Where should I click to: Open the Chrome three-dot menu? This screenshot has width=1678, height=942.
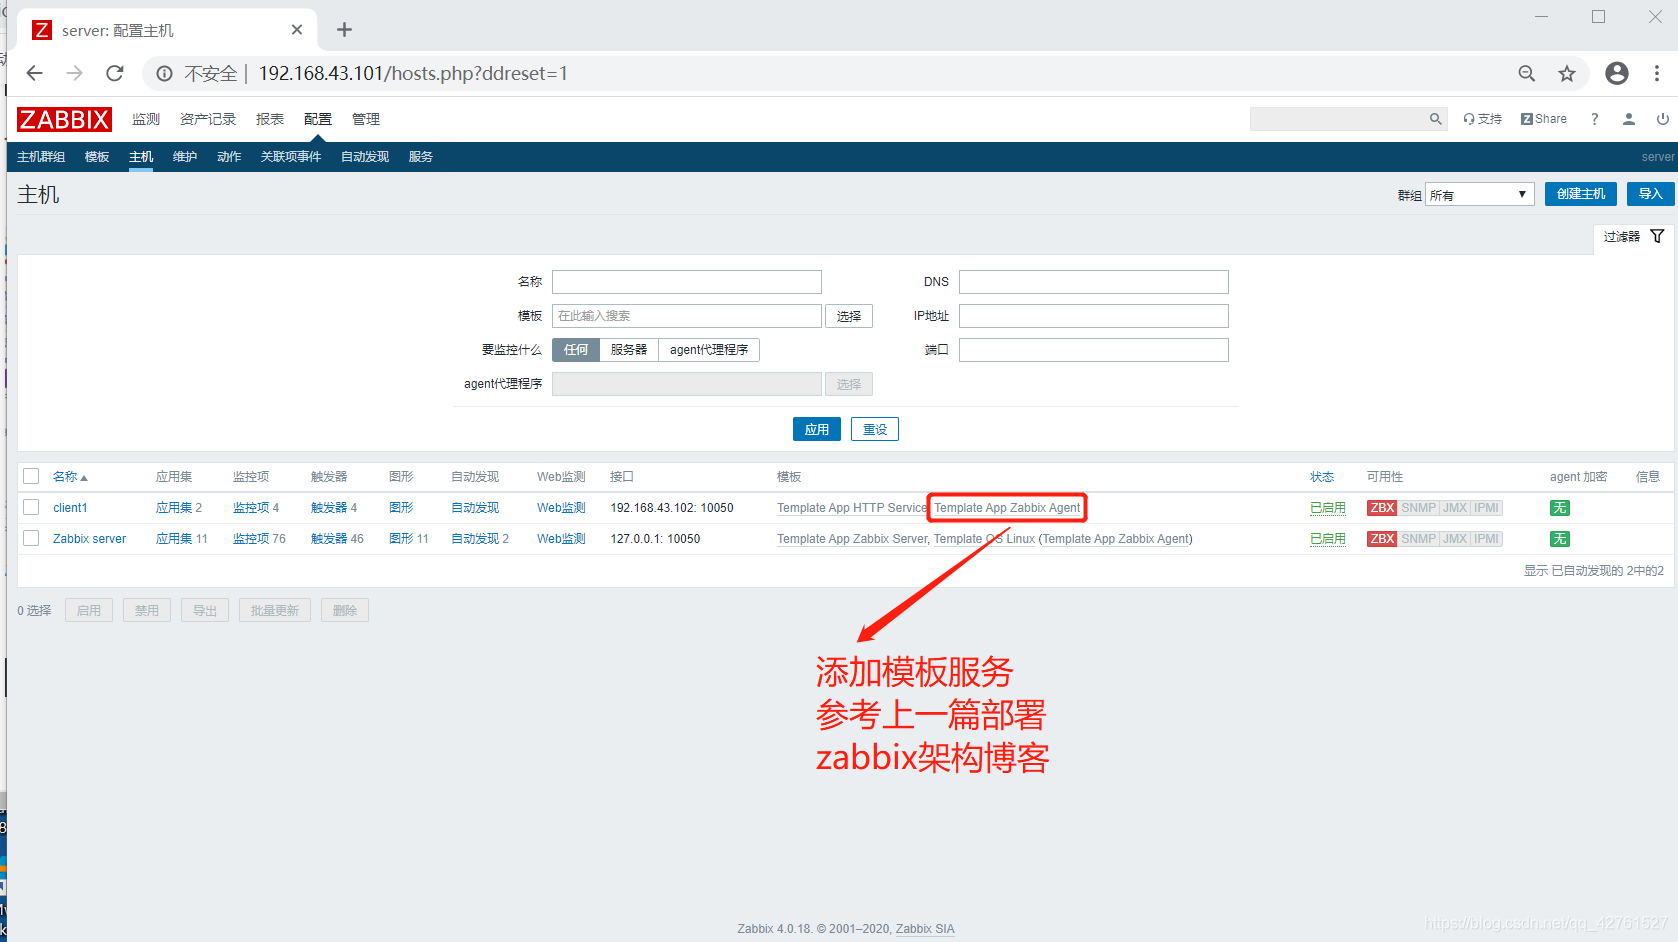(x=1657, y=73)
